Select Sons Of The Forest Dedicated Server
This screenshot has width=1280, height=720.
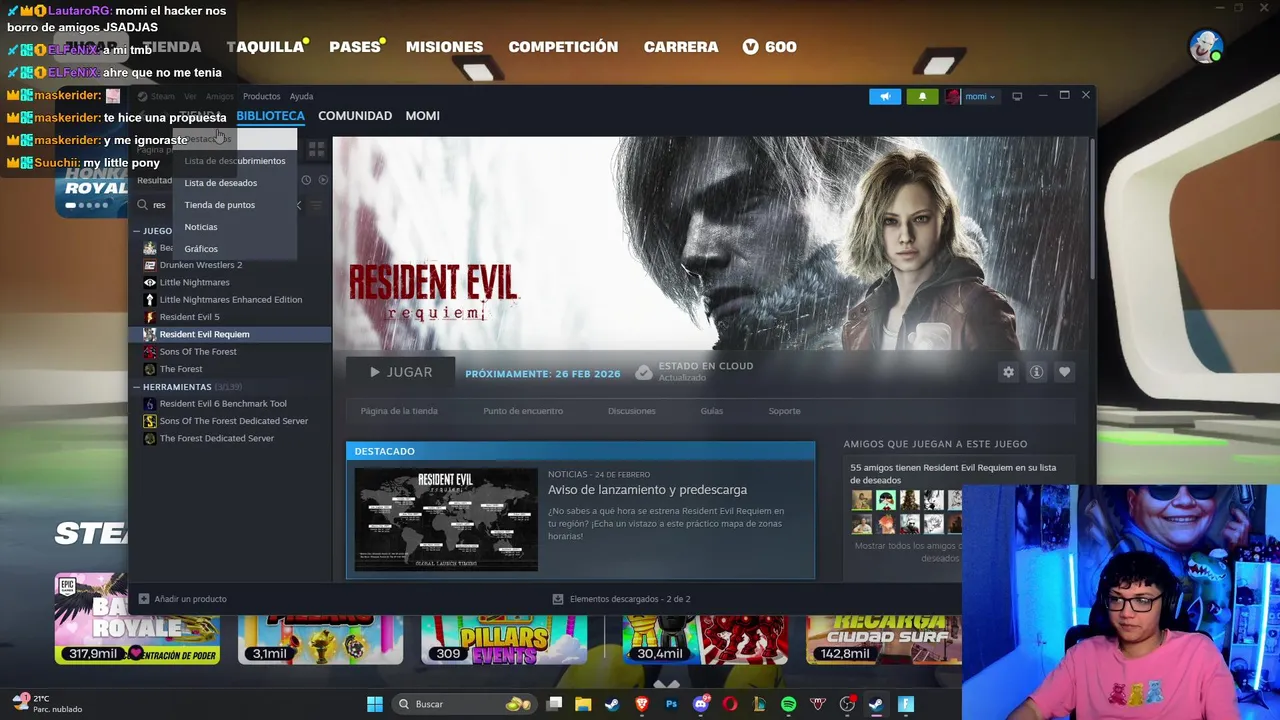point(234,421)
